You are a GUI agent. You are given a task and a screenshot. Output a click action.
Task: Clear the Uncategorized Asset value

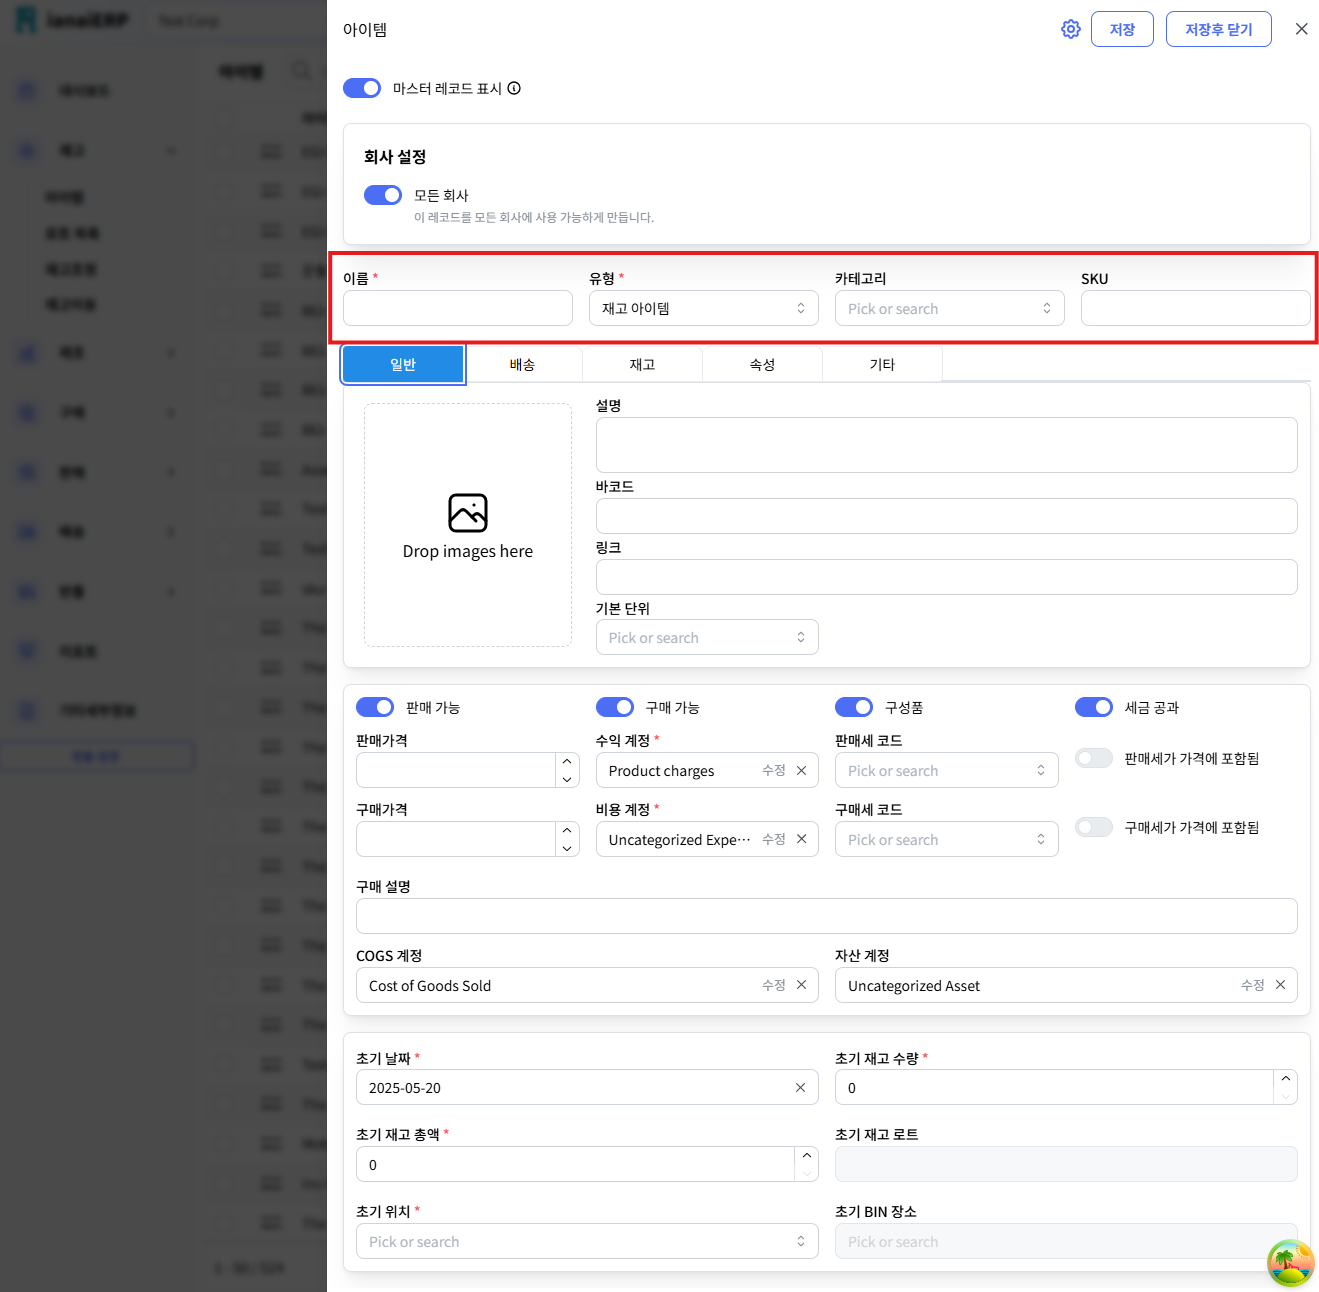point(1280,985)
